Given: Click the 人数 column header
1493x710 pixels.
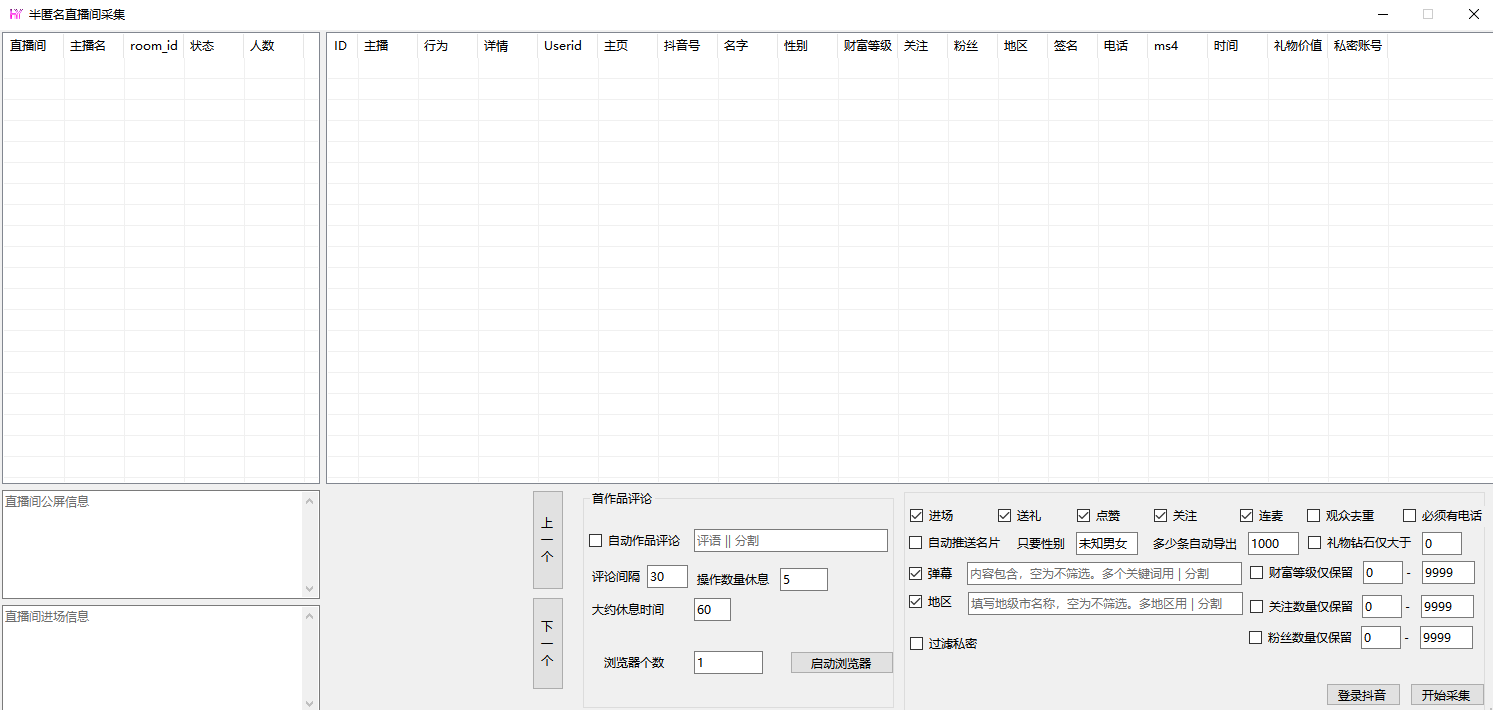Looking at the screenshot, I should 274,46.
